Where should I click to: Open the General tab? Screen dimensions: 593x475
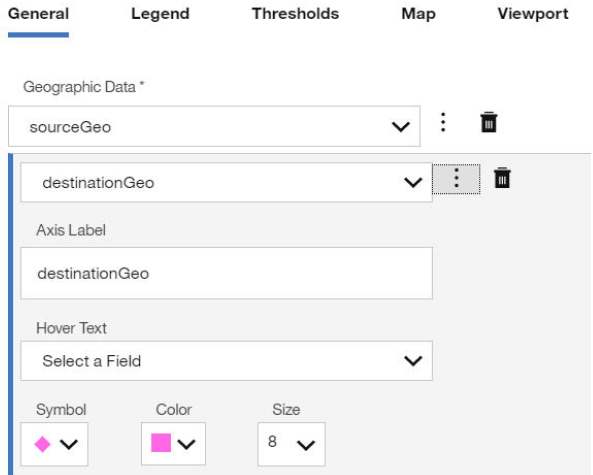coord(38,14)
